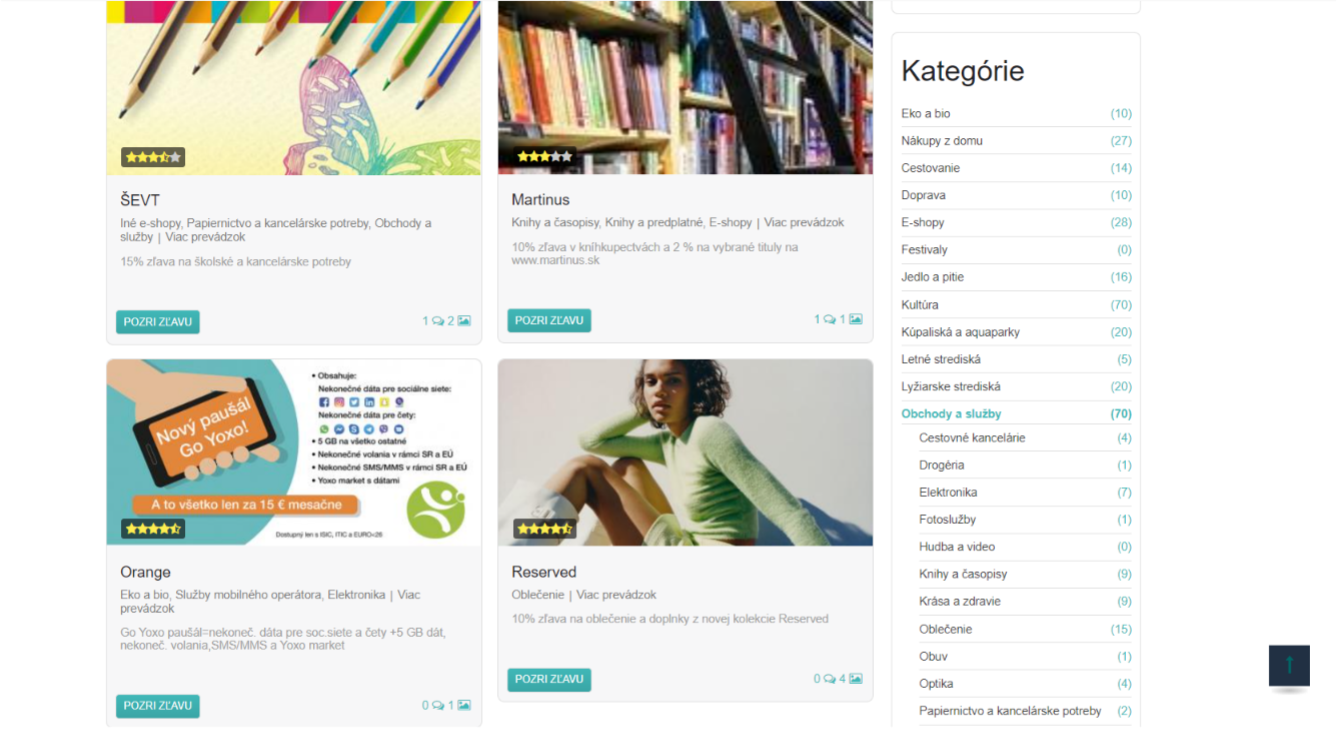Click the photos icon on Martinus card
Image resolution: width=1341 pixels, height=730 pixels.
(x=856, y=320)
